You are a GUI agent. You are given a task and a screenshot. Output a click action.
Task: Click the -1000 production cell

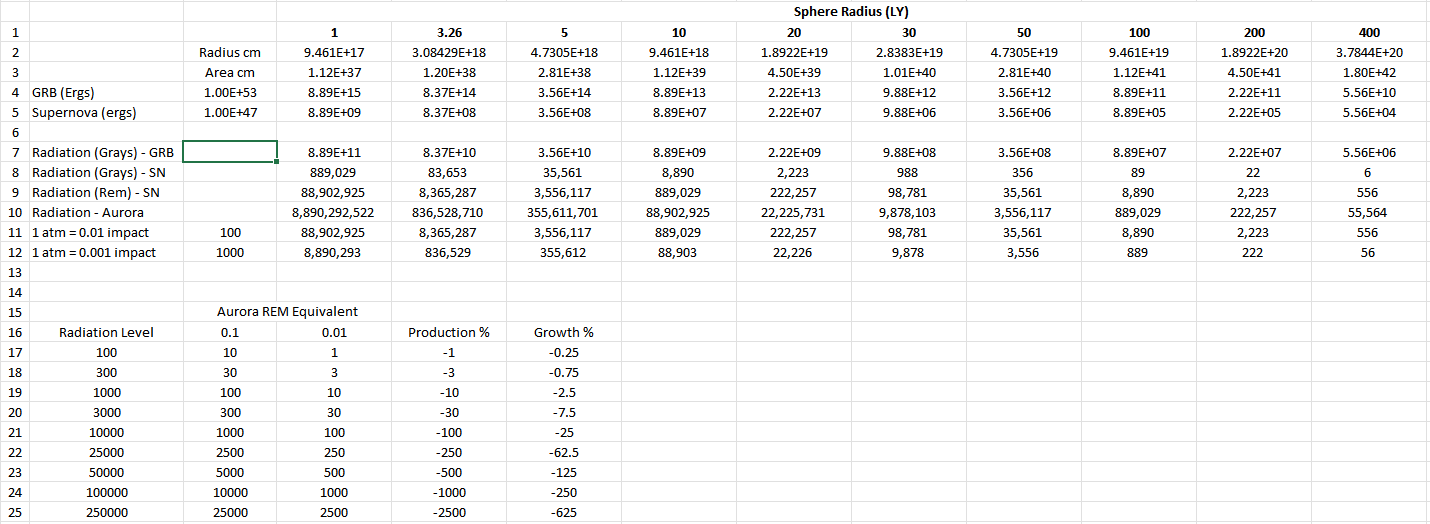point(449,492)
